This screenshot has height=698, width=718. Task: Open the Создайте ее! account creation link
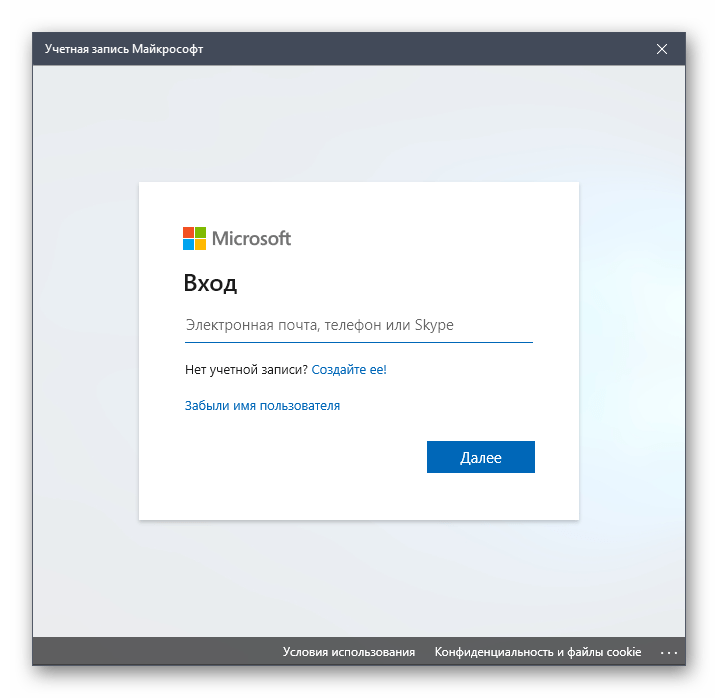pyautogui.click(x=349, y=370)
